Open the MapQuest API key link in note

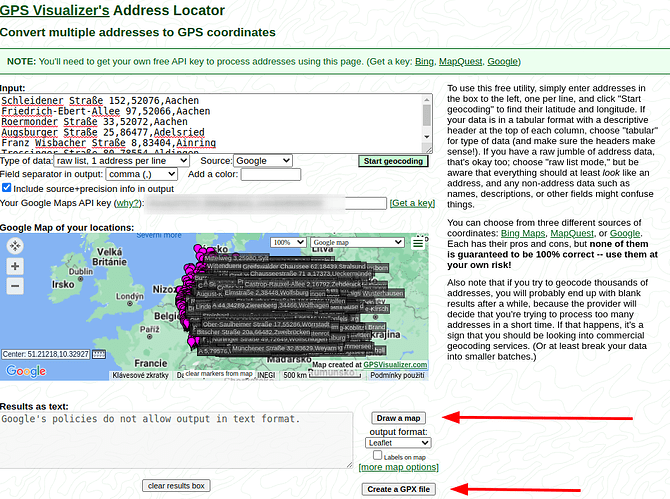click(x=460, y=62)
